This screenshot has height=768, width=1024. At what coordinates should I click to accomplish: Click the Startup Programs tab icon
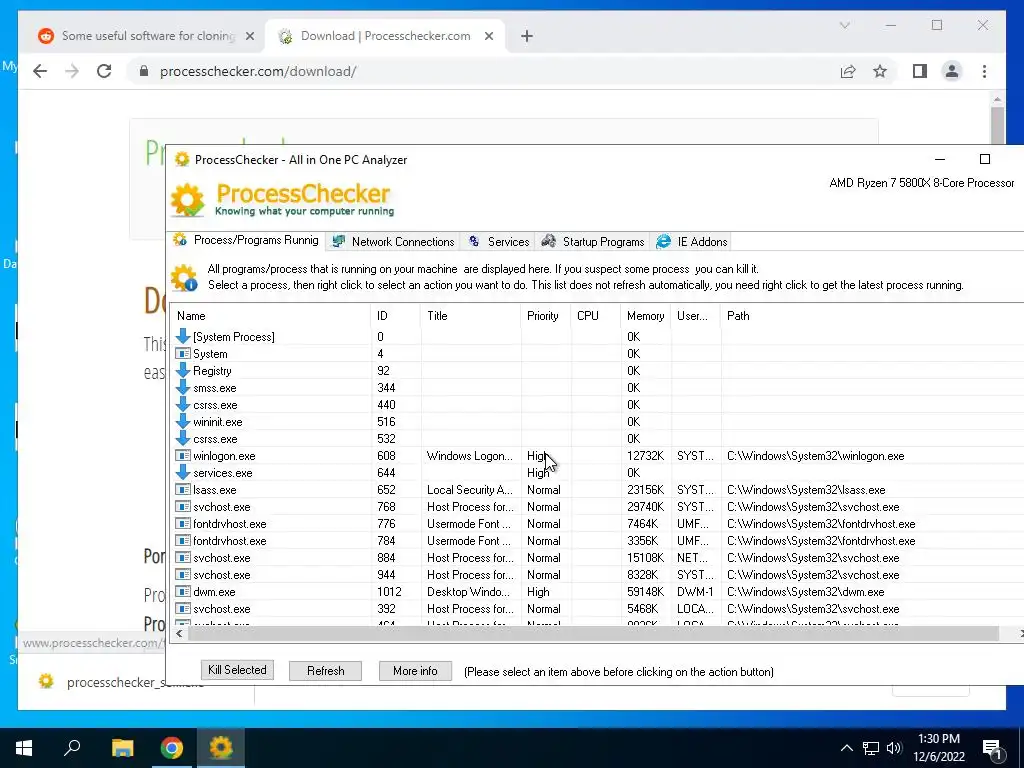point(549,242)
